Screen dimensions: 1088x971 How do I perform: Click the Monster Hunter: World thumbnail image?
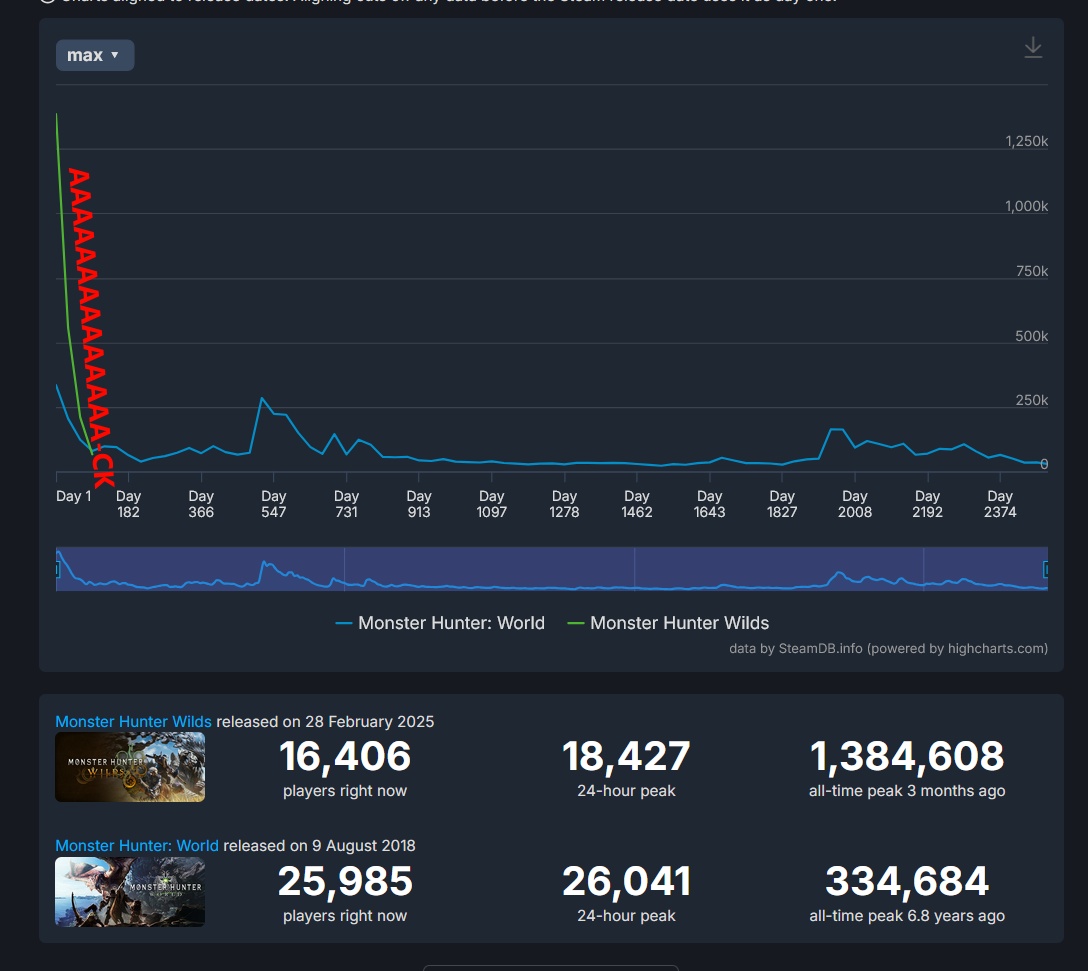pos(130,892)
